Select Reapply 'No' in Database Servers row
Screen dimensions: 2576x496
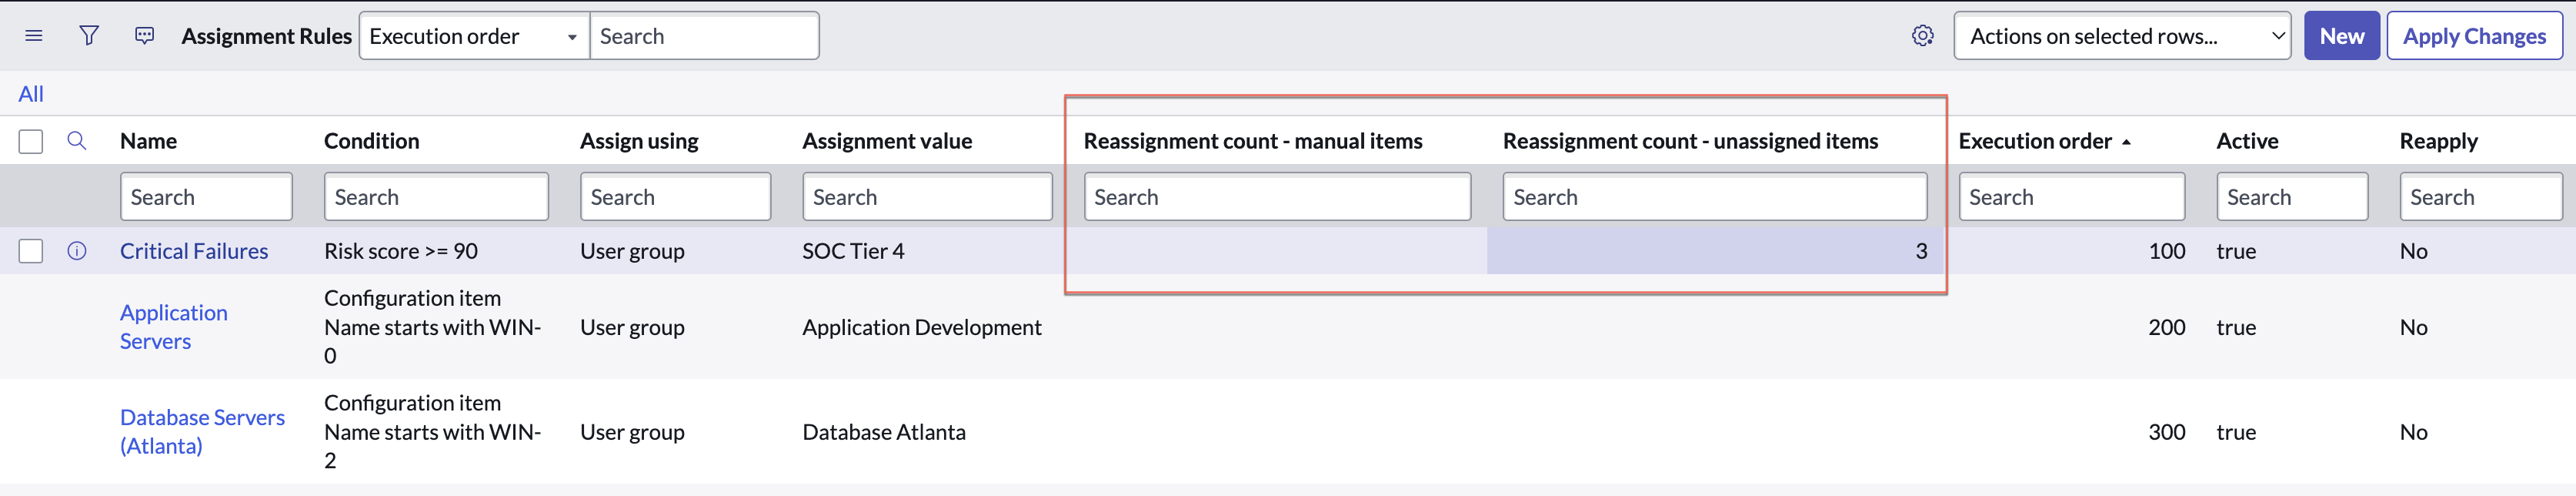2413,432
